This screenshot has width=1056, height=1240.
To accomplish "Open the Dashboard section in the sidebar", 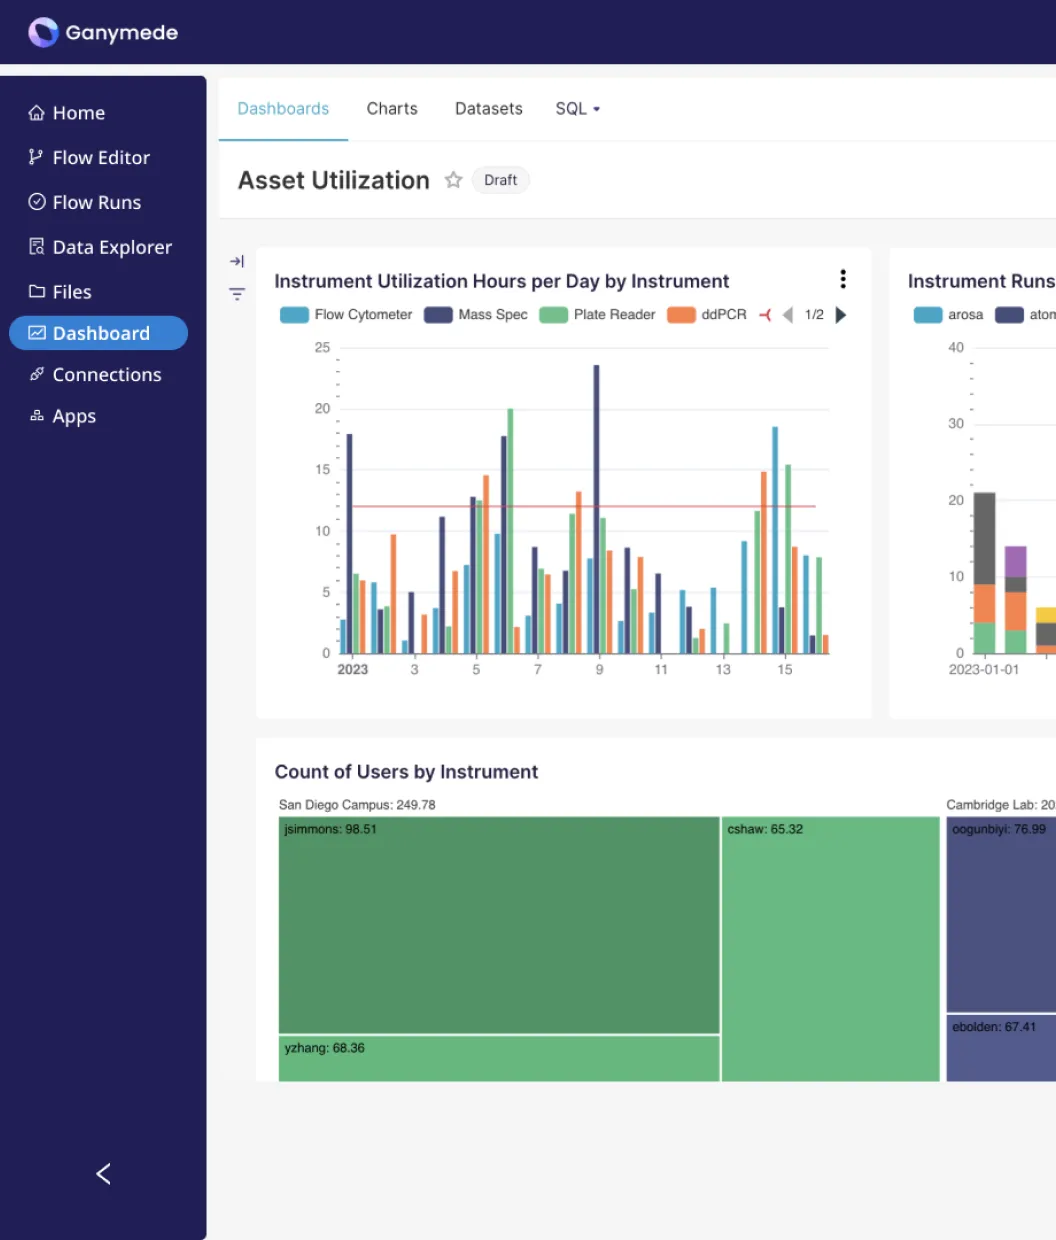I will click(x=98, y=332).
